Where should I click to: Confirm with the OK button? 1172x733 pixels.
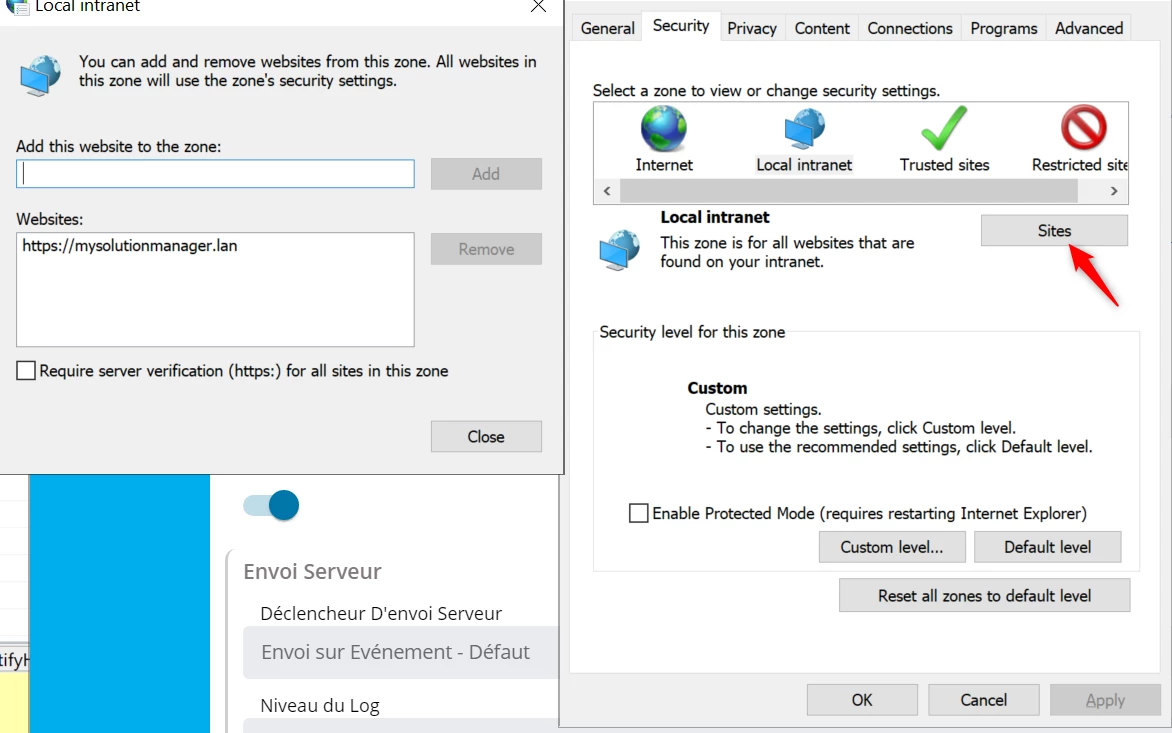click(x=862, y=700)
